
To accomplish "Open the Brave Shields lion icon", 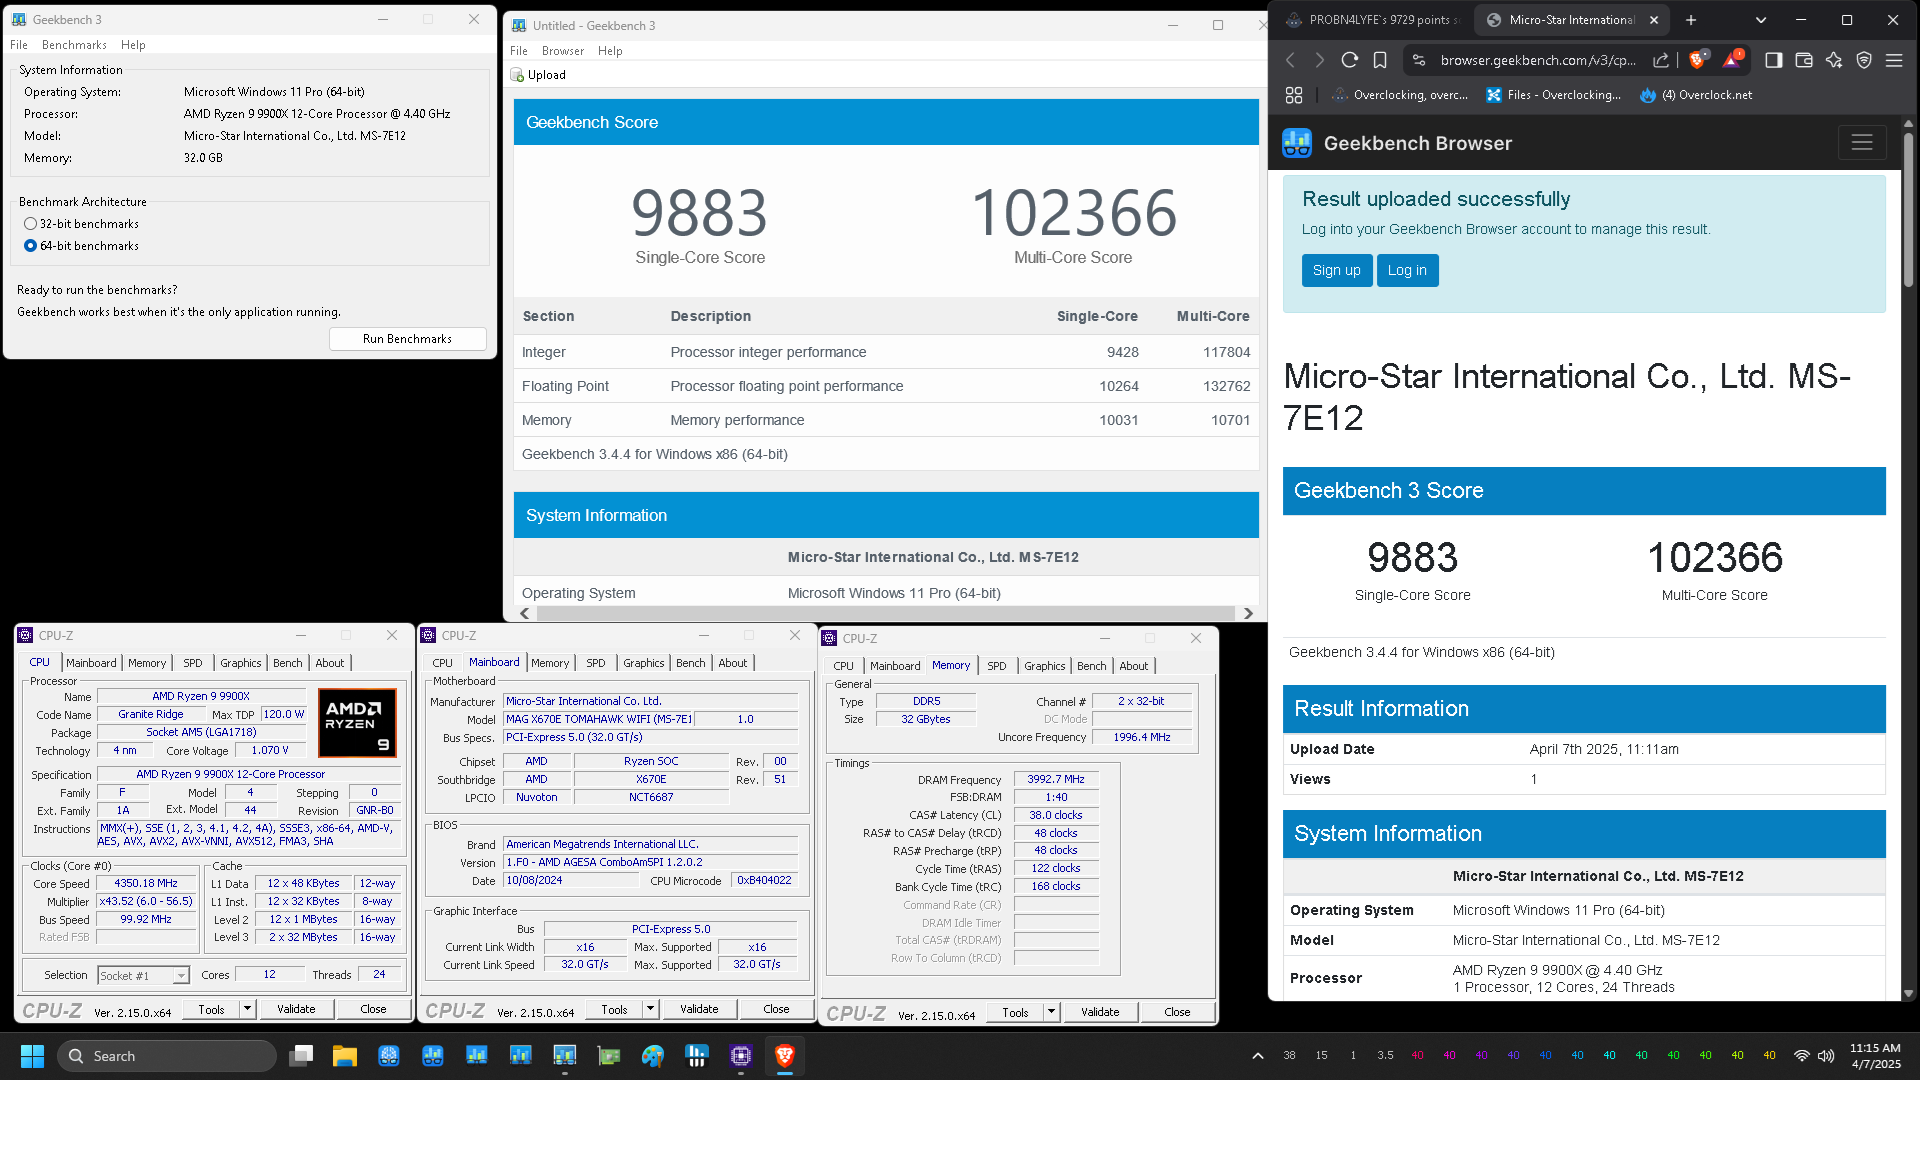I will point(1697,60).
